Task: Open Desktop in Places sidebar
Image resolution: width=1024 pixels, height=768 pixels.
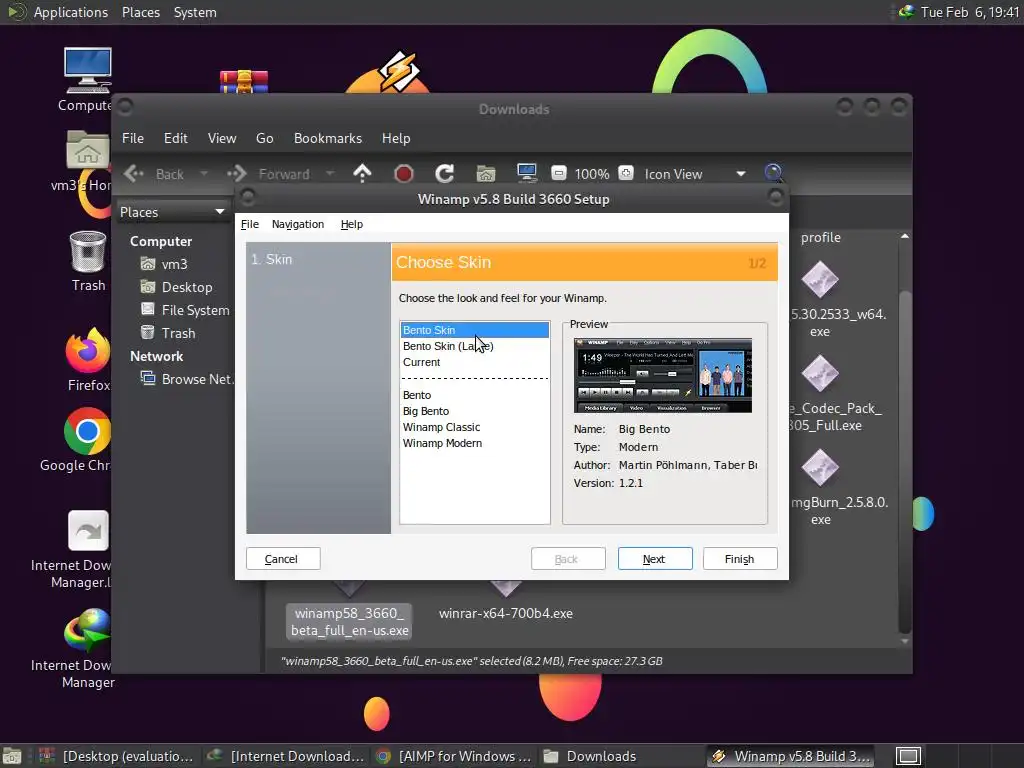Action: (x=176, y=287)
